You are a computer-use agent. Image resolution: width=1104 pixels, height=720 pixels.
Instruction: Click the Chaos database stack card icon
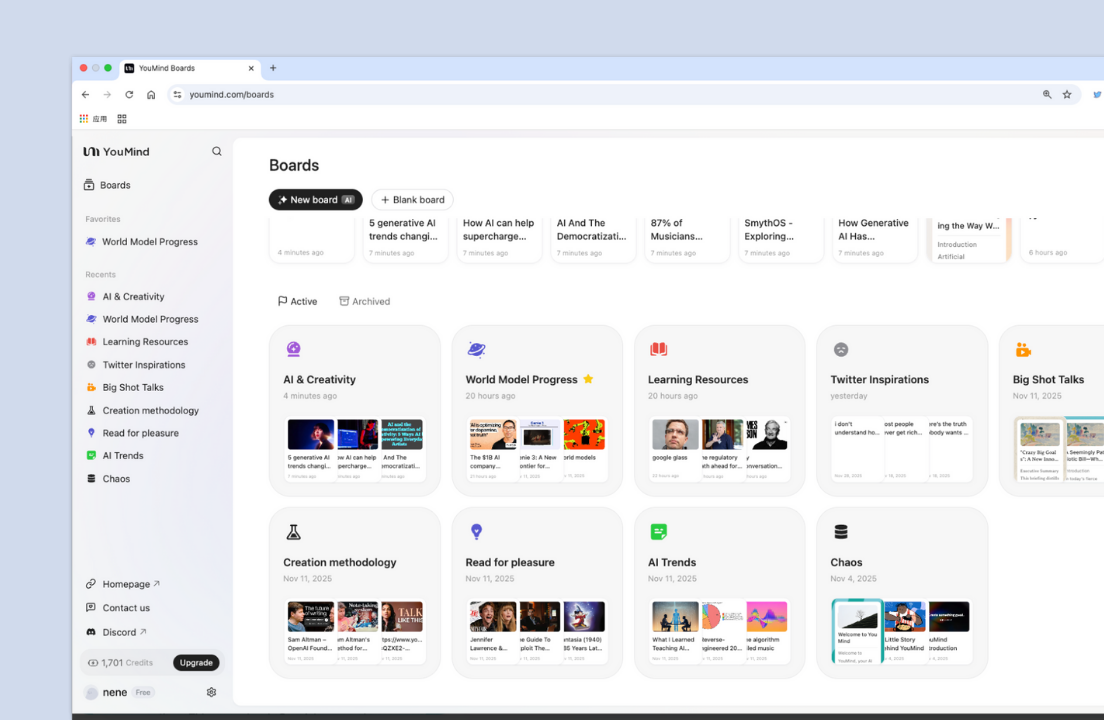841,532
